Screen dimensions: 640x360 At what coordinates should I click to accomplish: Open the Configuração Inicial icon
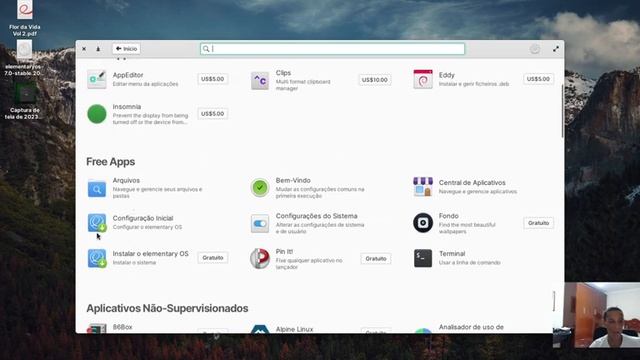(97, 223)
